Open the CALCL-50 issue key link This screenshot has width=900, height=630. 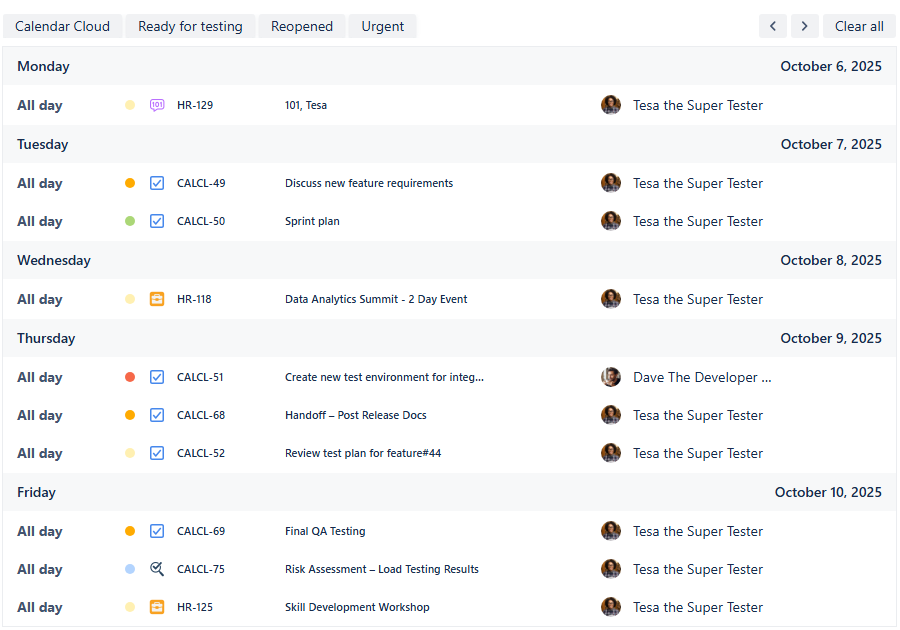tap(201, 221)
